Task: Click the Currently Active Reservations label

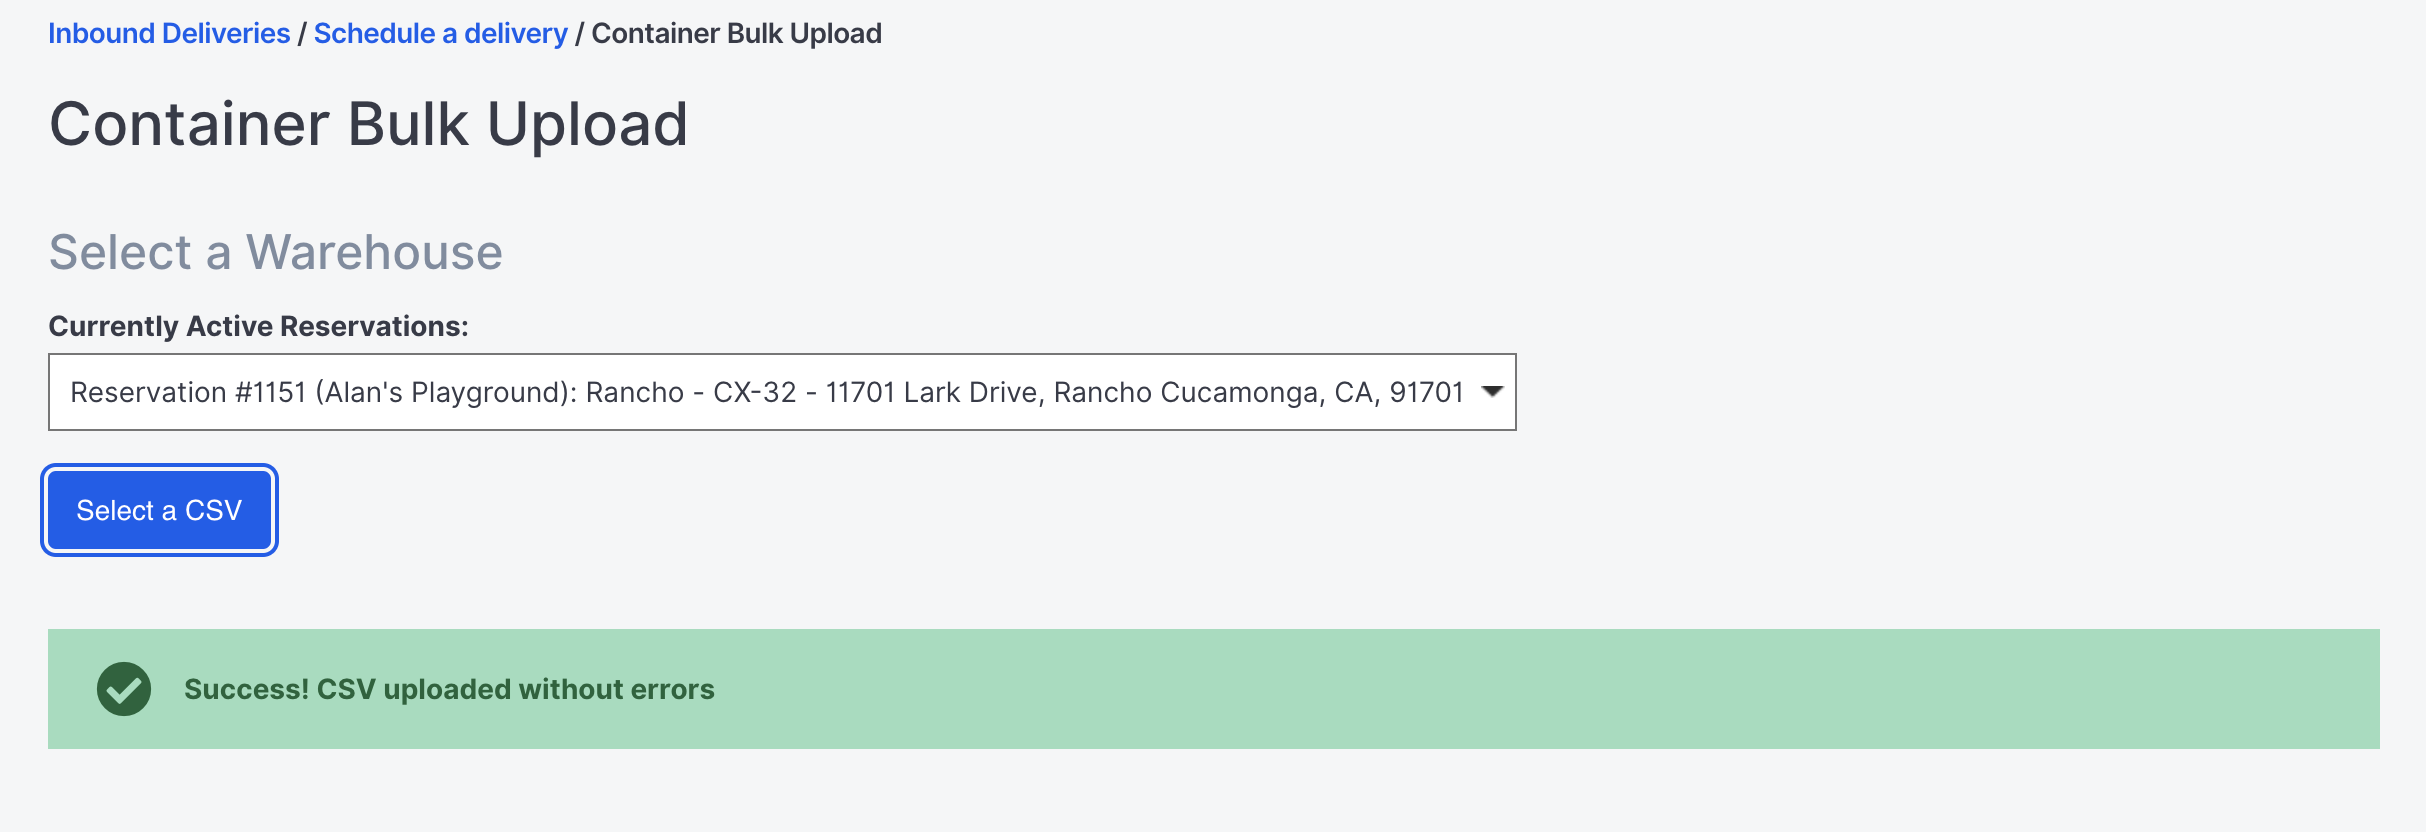Action: pos(258,326)
